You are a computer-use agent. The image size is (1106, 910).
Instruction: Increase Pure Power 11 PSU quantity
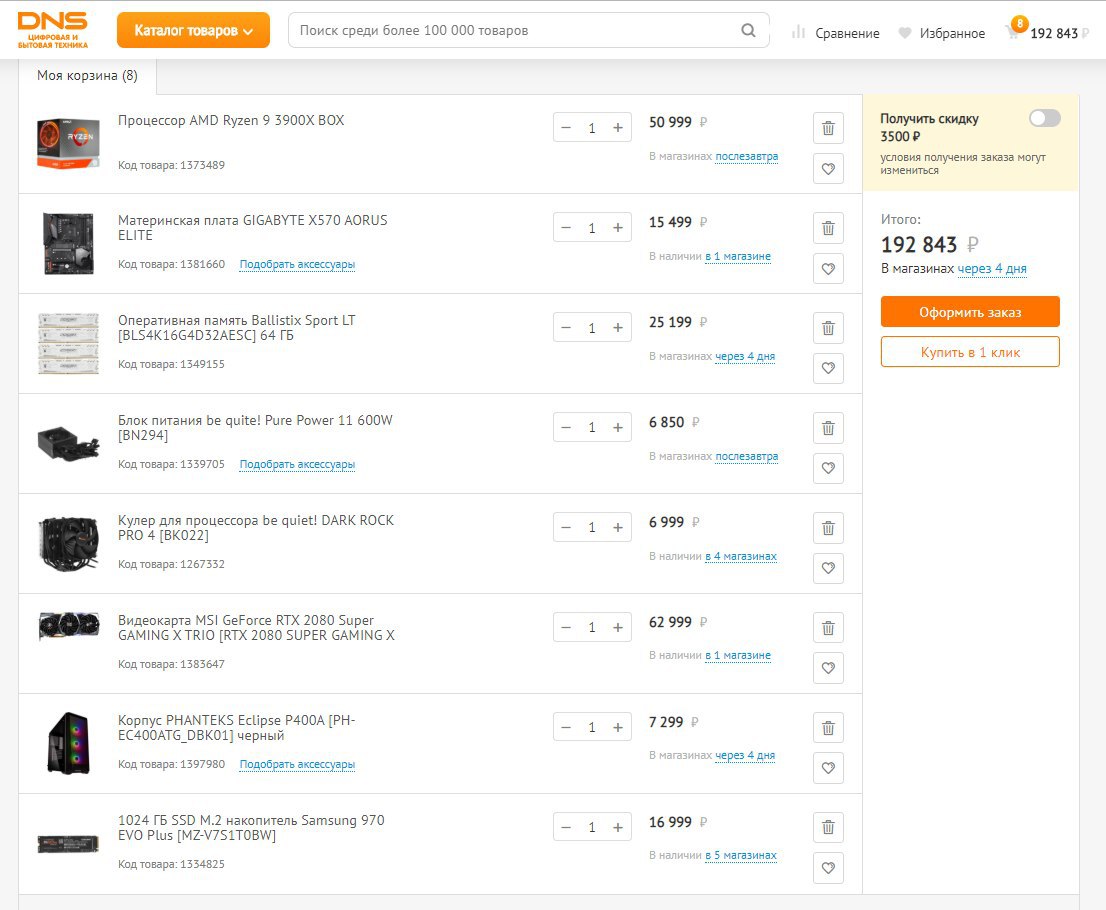click(618, 427)
